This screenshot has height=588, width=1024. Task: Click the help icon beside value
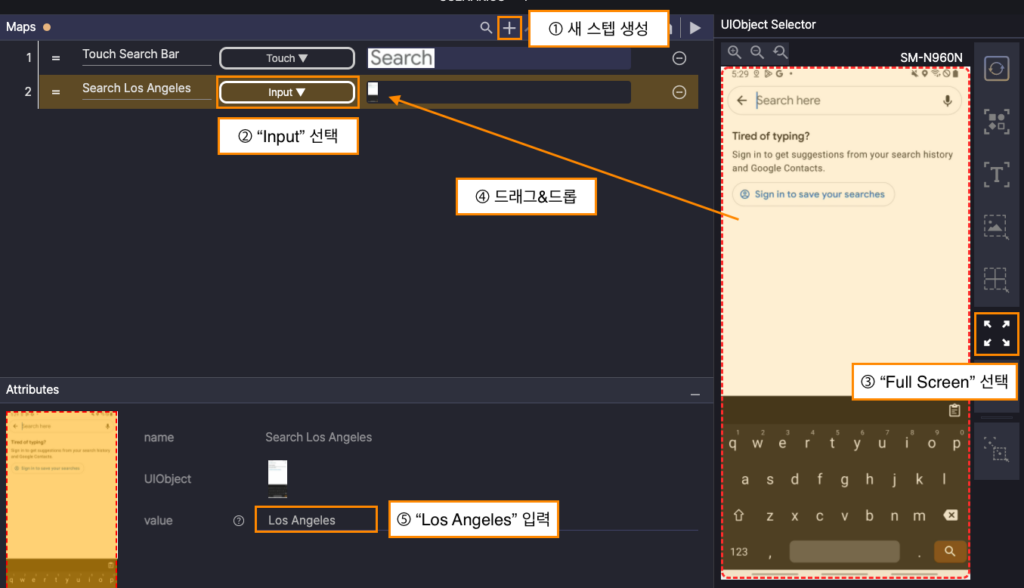238,520
